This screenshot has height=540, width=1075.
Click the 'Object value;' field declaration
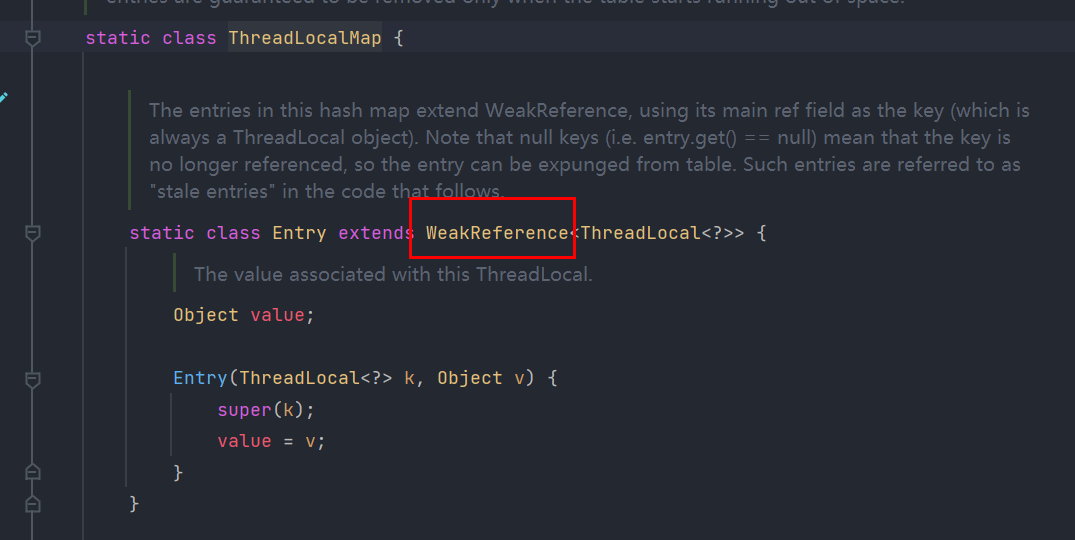243,315
